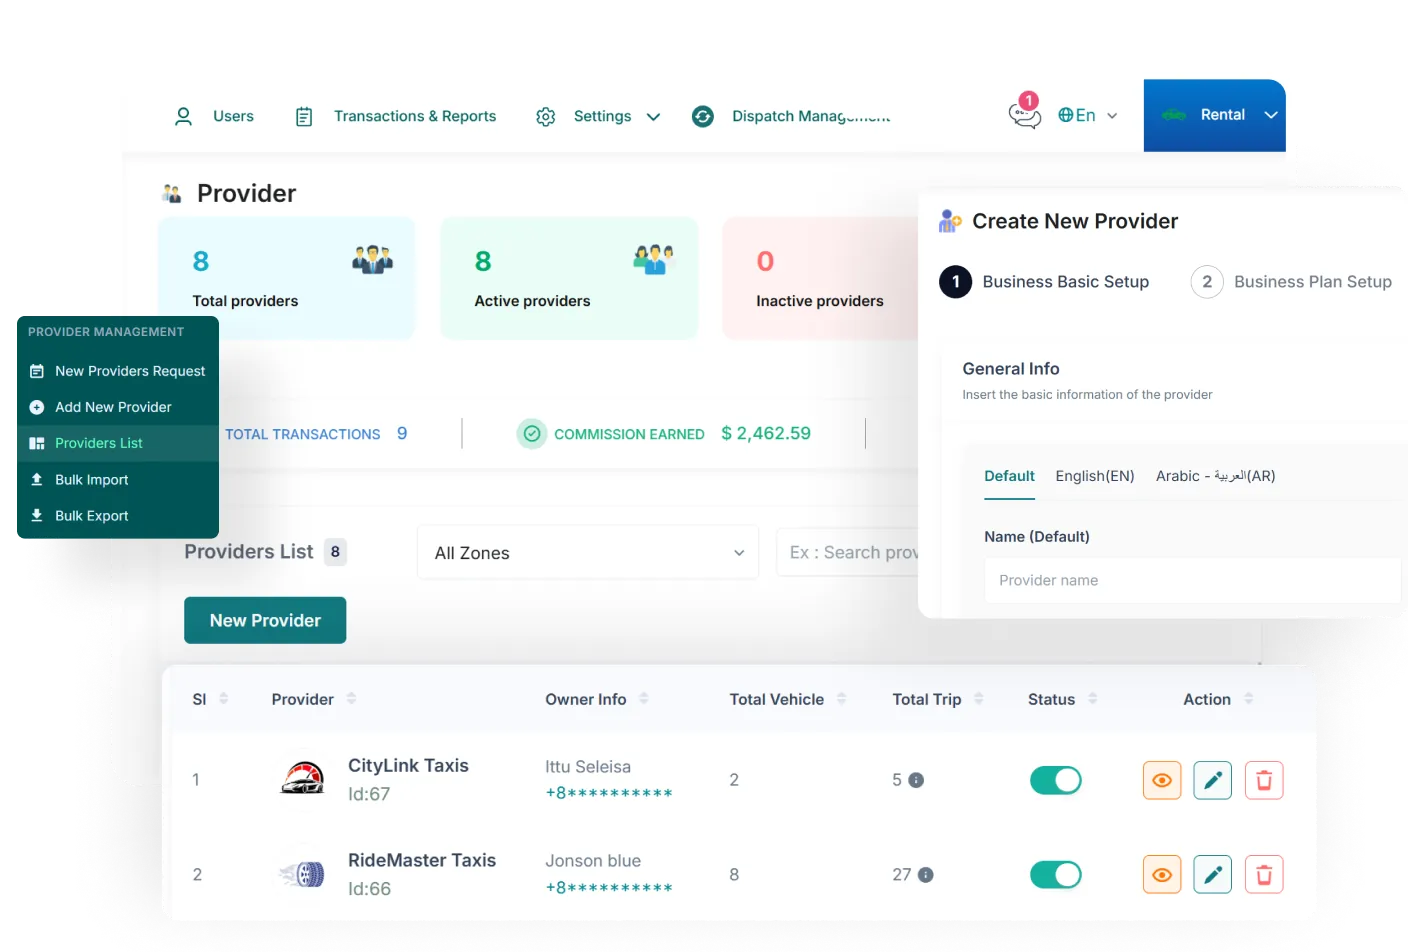Switch to the Arabic (AR) language tab
The image size is (1408, 952).
tap(1215, 476)
